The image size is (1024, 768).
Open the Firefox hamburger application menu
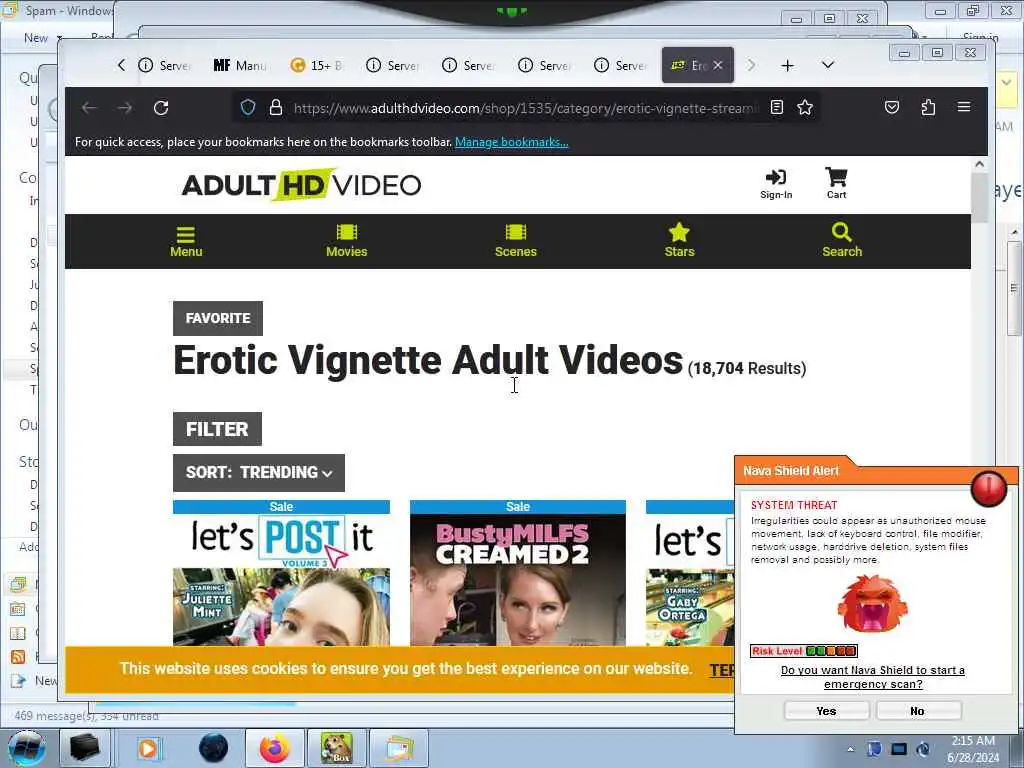(x=964, y=106)
